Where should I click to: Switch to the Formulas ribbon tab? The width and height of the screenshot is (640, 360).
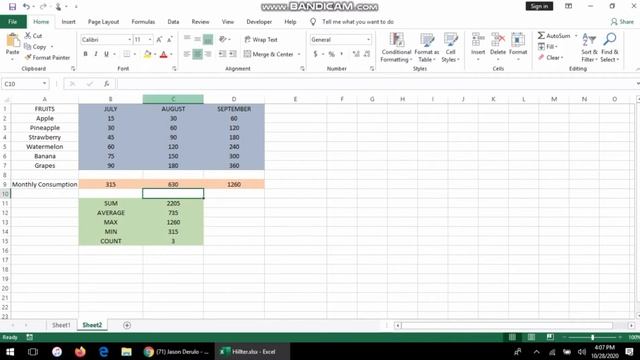[x=143, y=22]
